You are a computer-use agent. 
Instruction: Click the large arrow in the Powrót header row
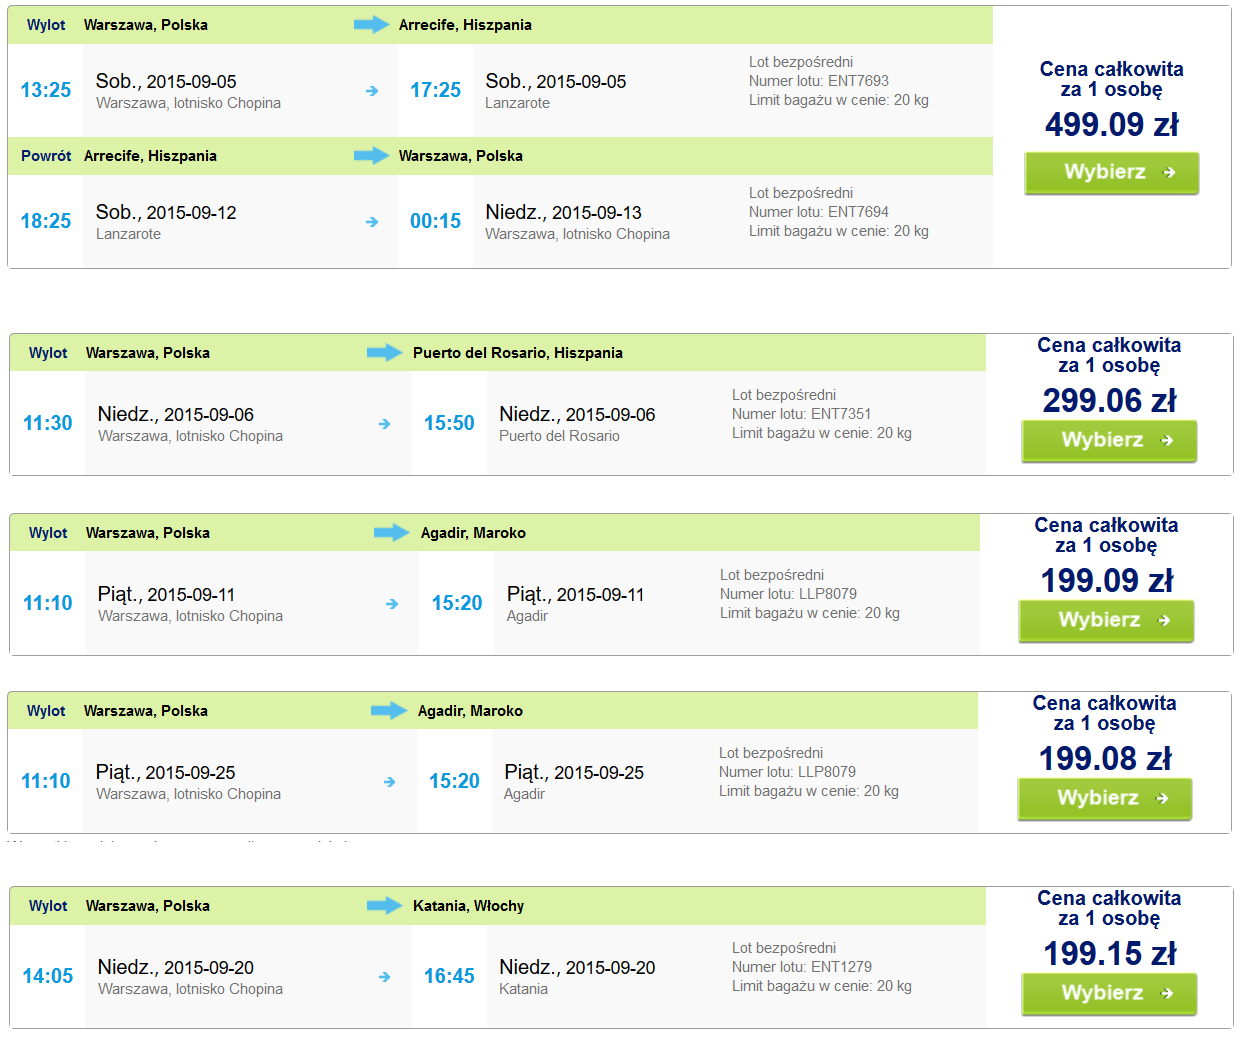[x=371, y=156]
